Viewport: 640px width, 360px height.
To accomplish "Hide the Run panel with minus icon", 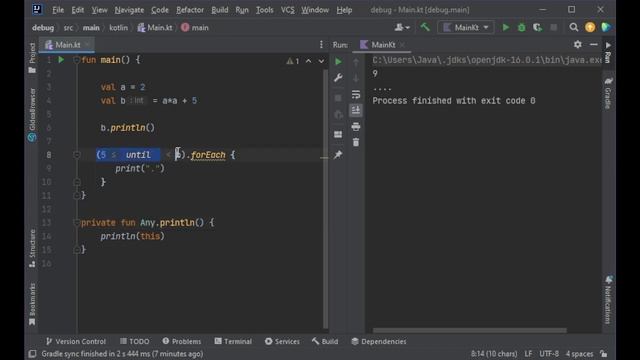I will click(x=593, y=44).
